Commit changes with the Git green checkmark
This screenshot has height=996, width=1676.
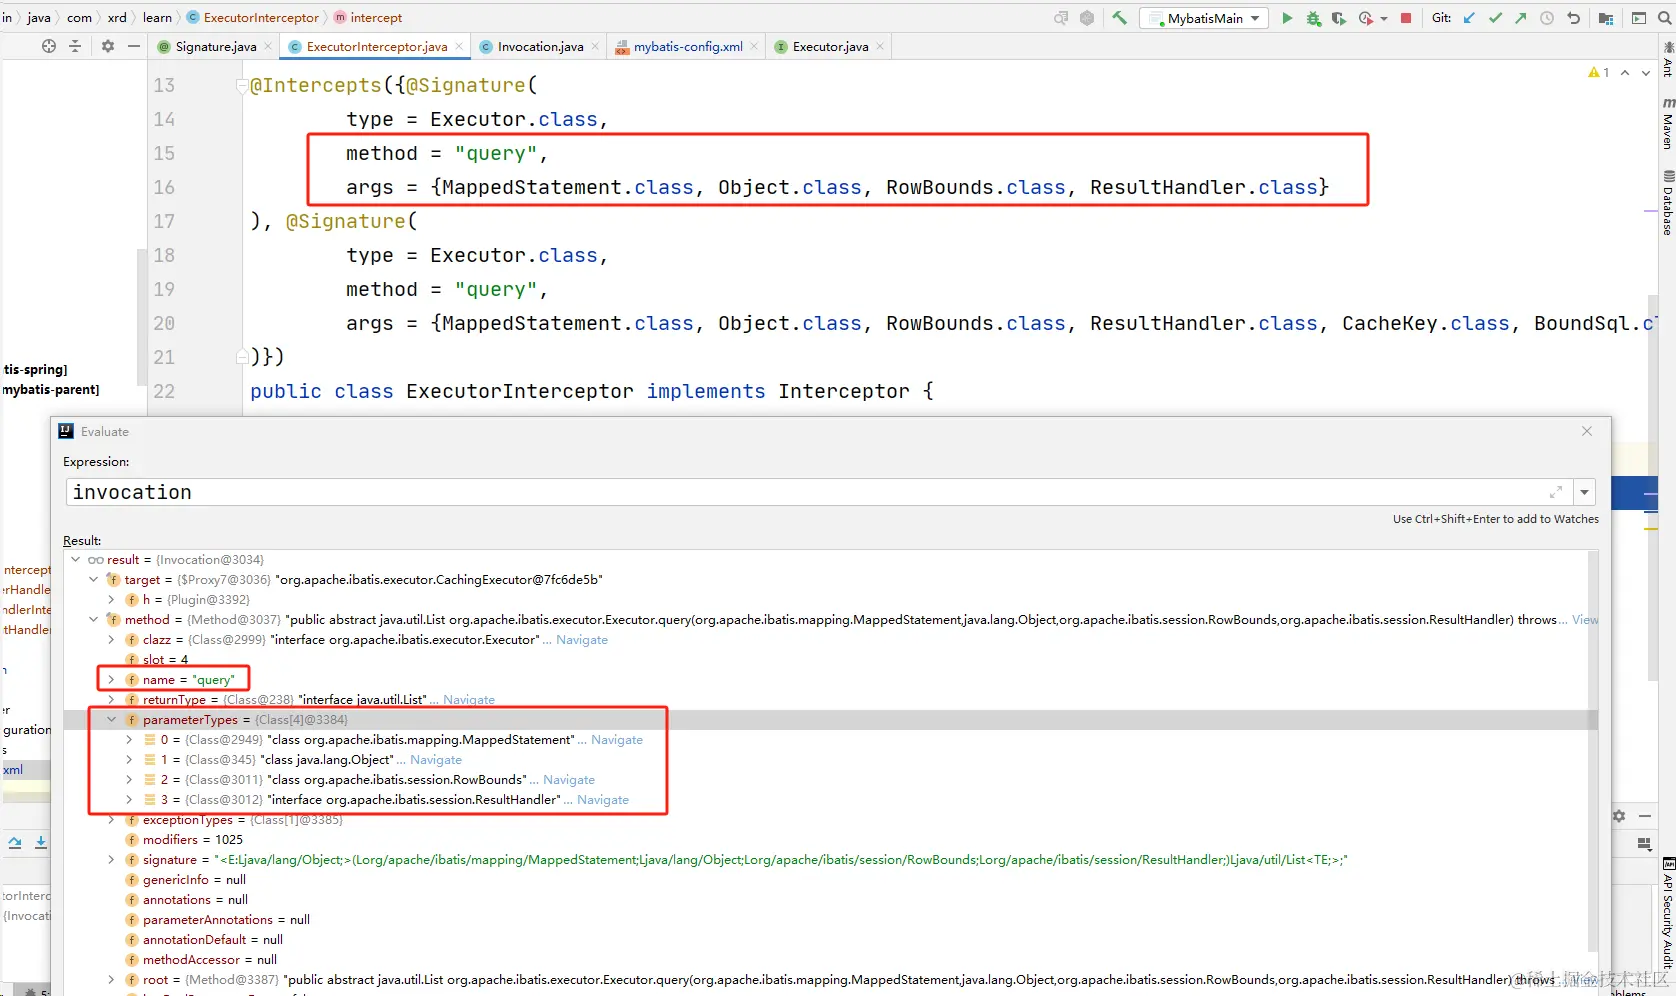tap(1495, 18)
